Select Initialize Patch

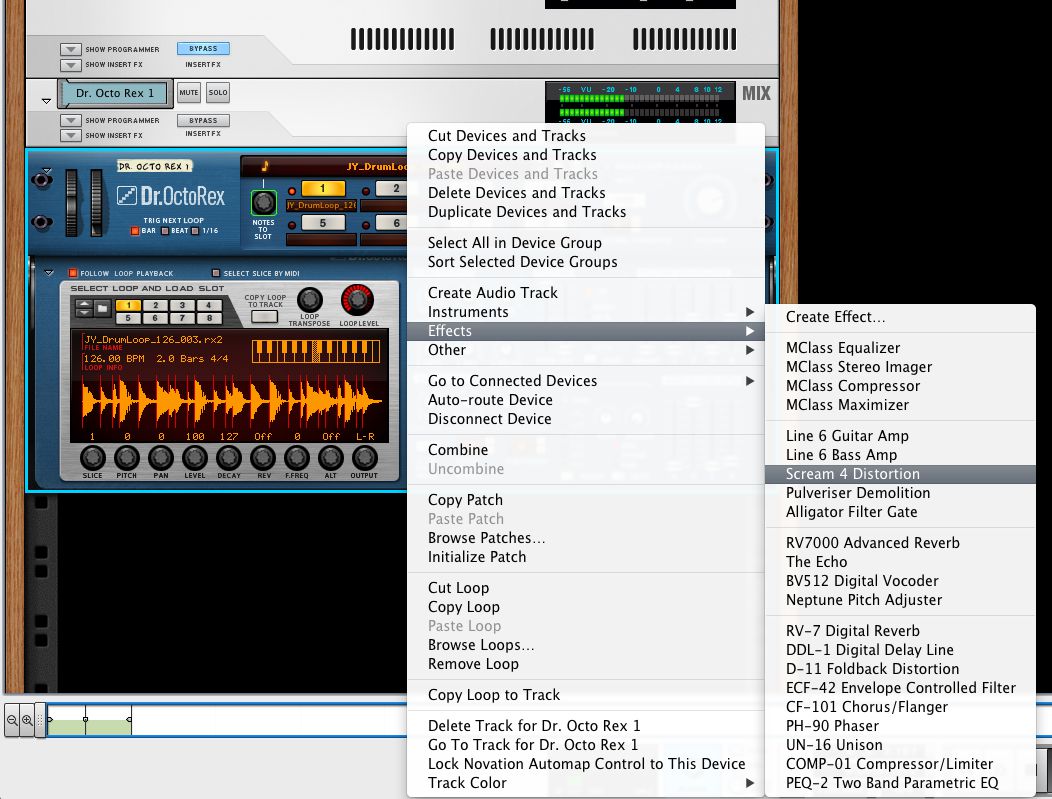coord(586,557)
